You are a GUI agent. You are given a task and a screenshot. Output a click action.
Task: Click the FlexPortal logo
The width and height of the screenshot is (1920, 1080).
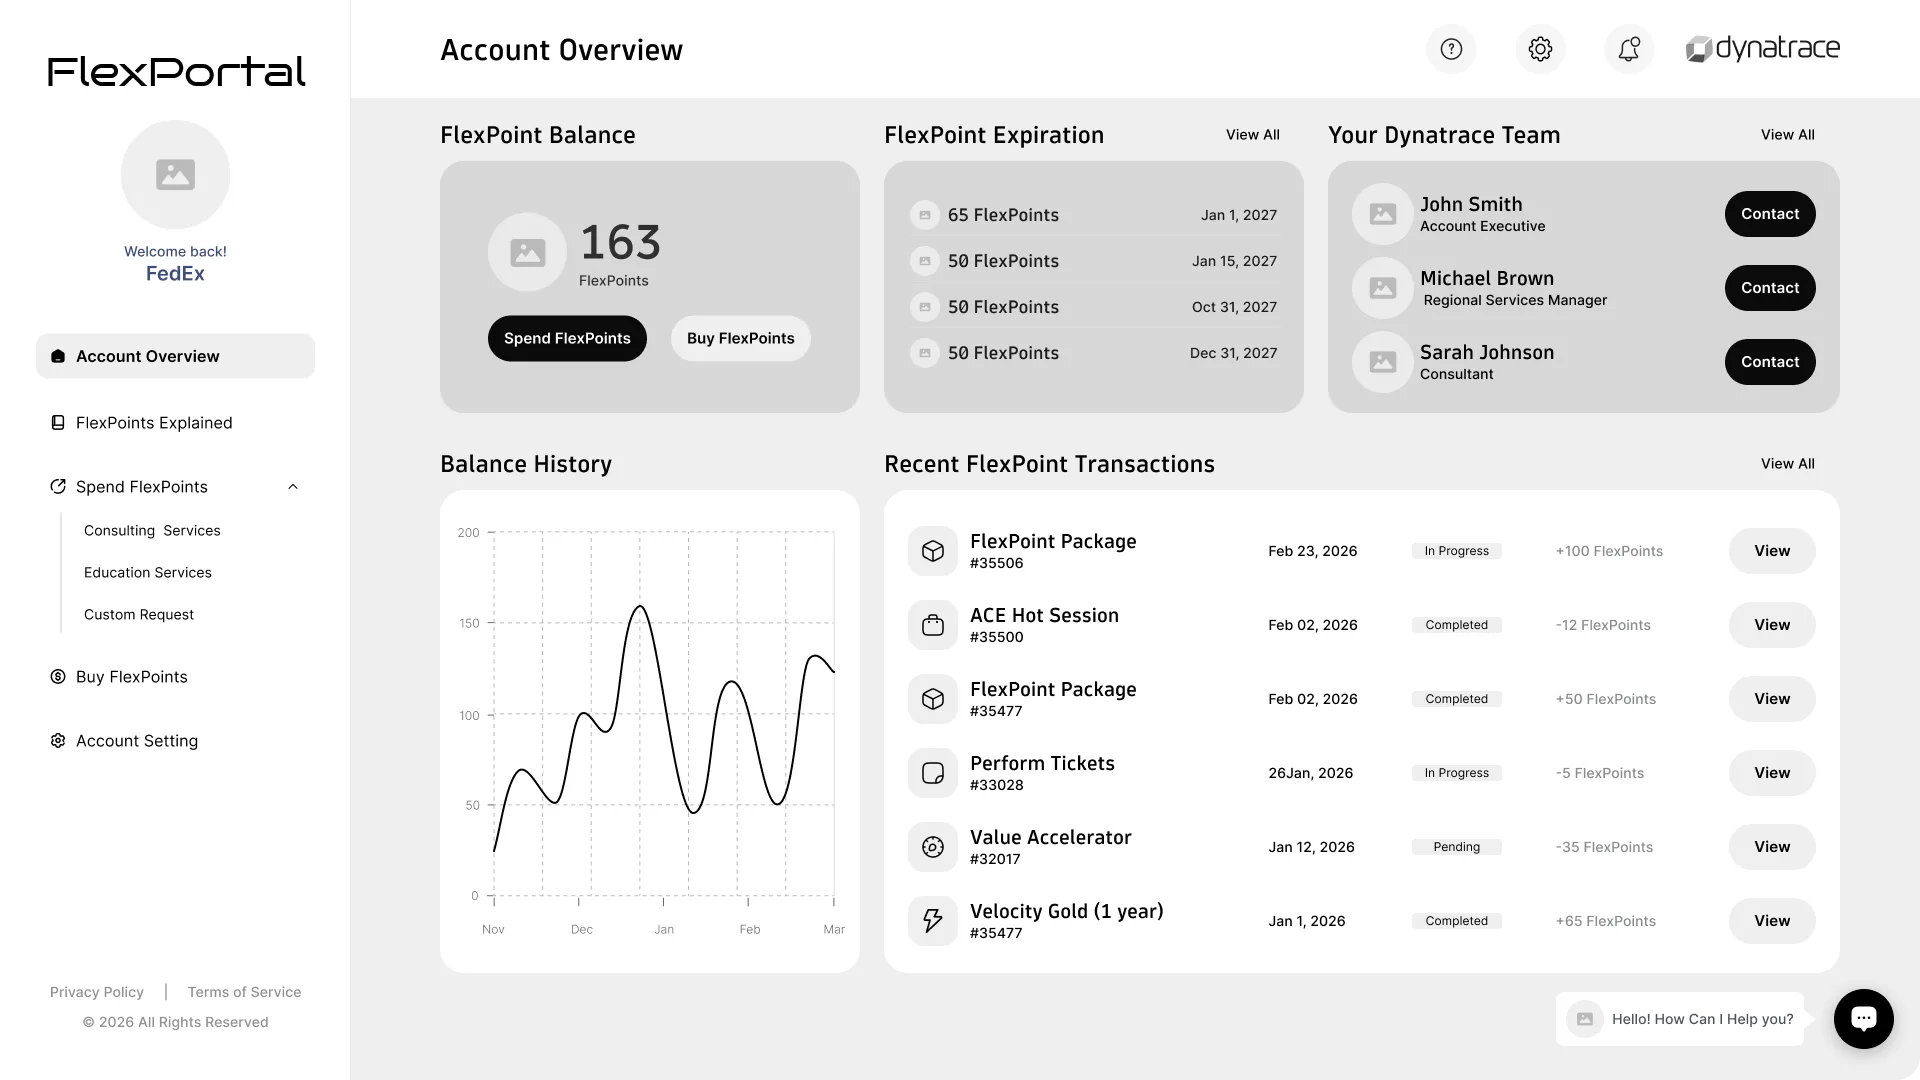176,71
